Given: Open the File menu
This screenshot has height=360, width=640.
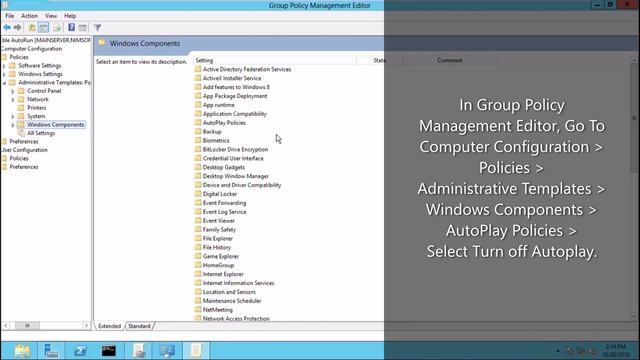Looking at the screenshot, I should pyautogui.click(x=9, y=16).
